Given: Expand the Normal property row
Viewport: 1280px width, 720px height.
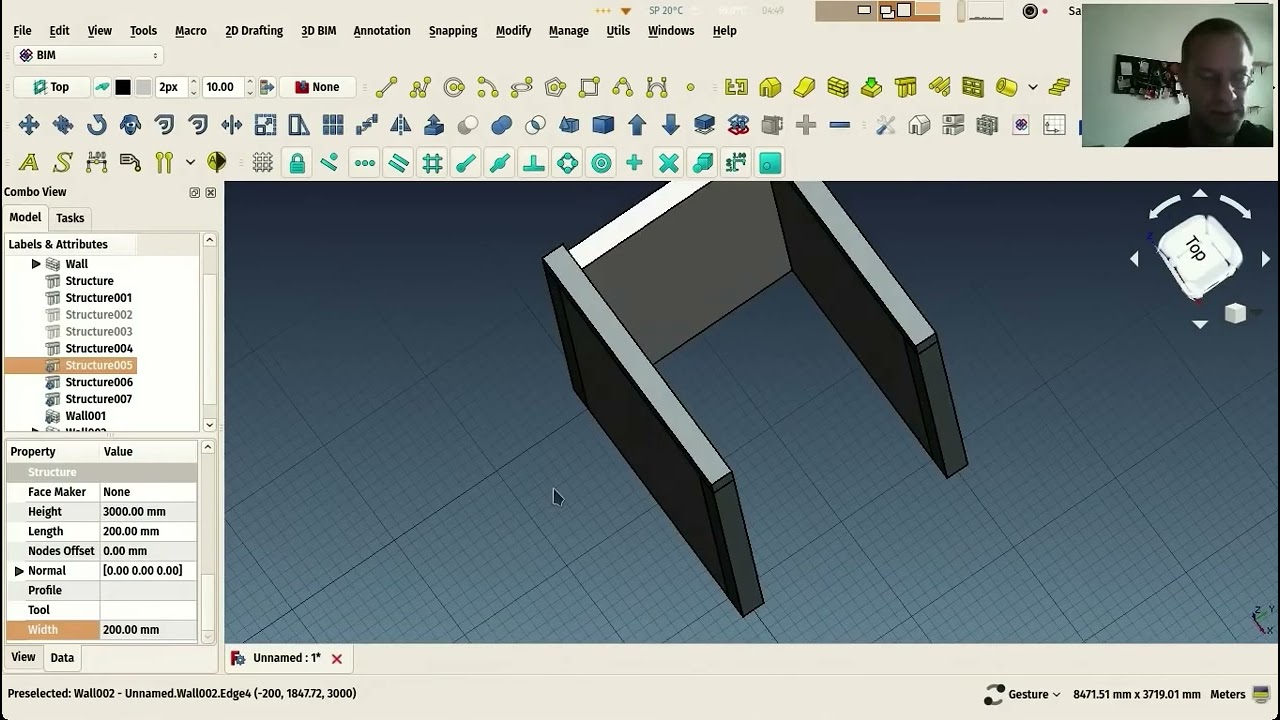Looking at the screenshot, I should coord(18,571).
